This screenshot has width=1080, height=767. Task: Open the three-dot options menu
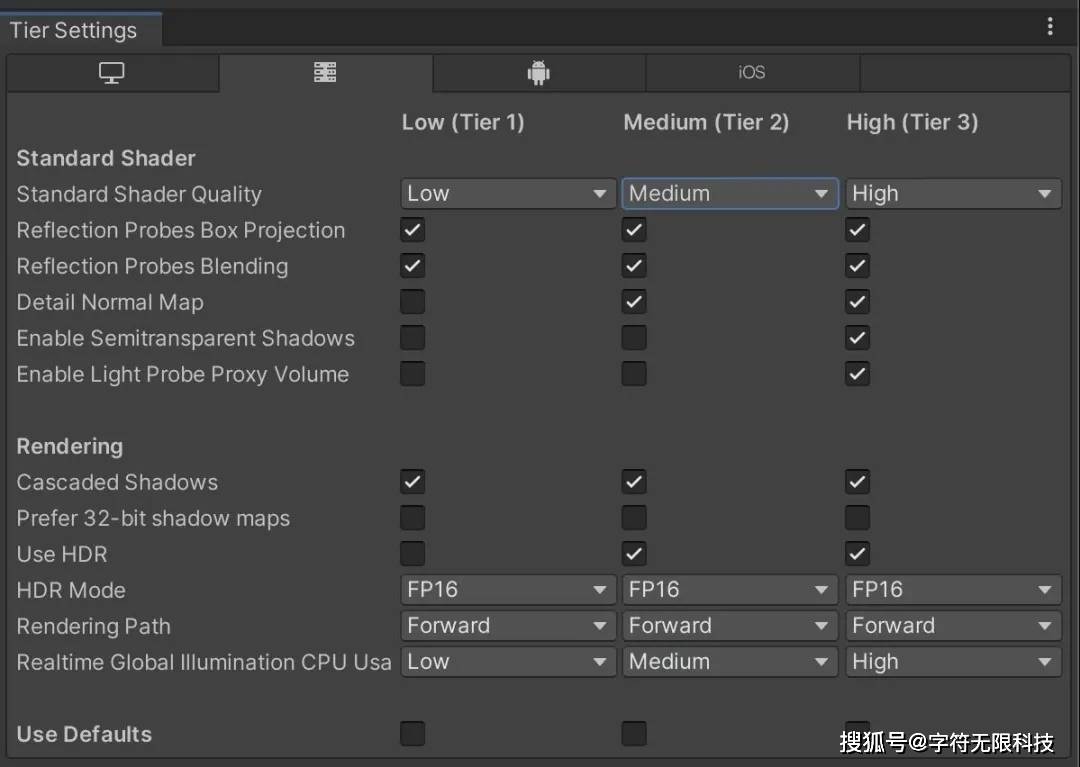pyautogui.click(x=1050, y=26)
